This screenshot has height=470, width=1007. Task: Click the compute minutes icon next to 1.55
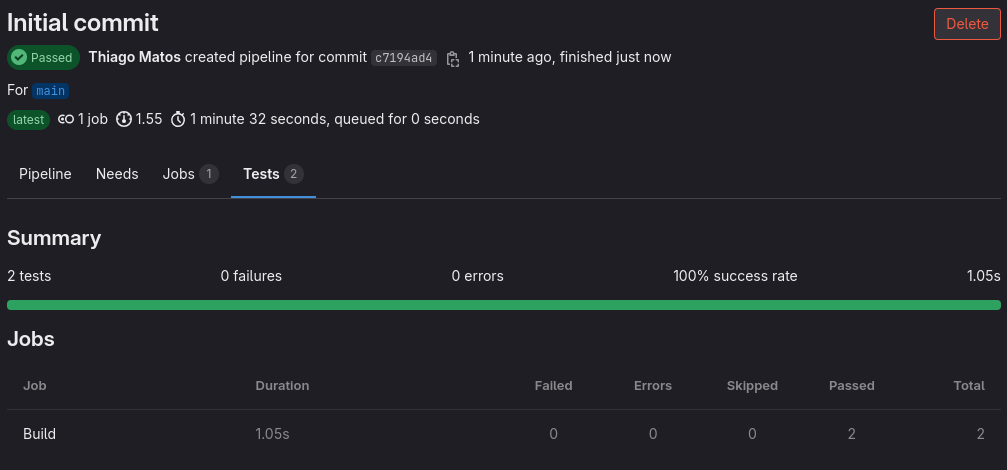coord(124,120)
